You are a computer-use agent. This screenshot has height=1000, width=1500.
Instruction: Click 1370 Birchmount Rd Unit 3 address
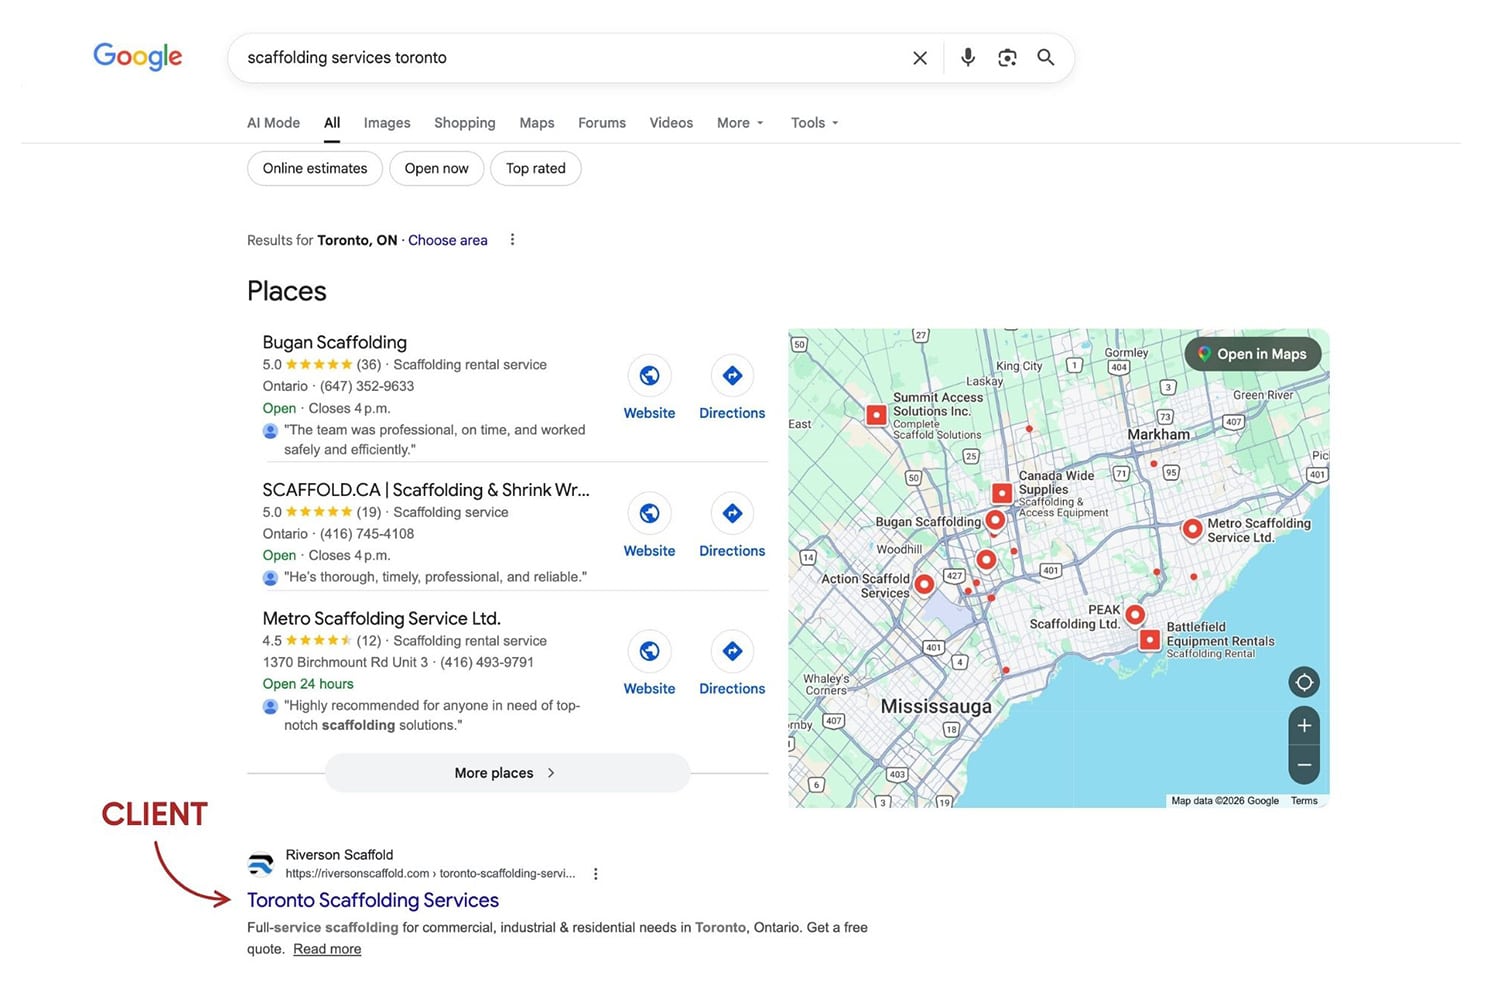click(x=345, y=662)
